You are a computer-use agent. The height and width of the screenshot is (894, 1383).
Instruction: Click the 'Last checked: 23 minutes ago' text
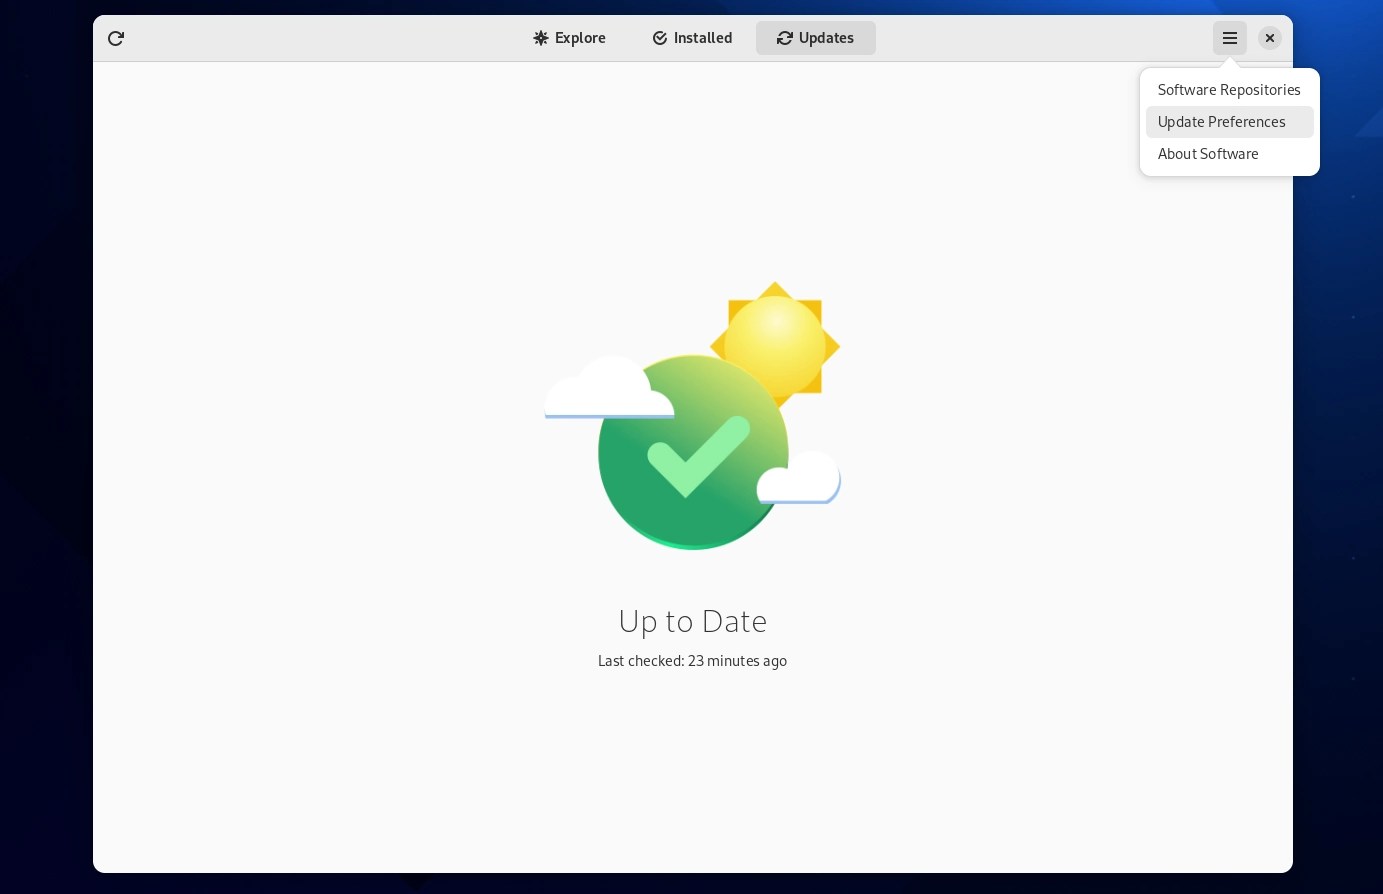click(x=692, y=661)
